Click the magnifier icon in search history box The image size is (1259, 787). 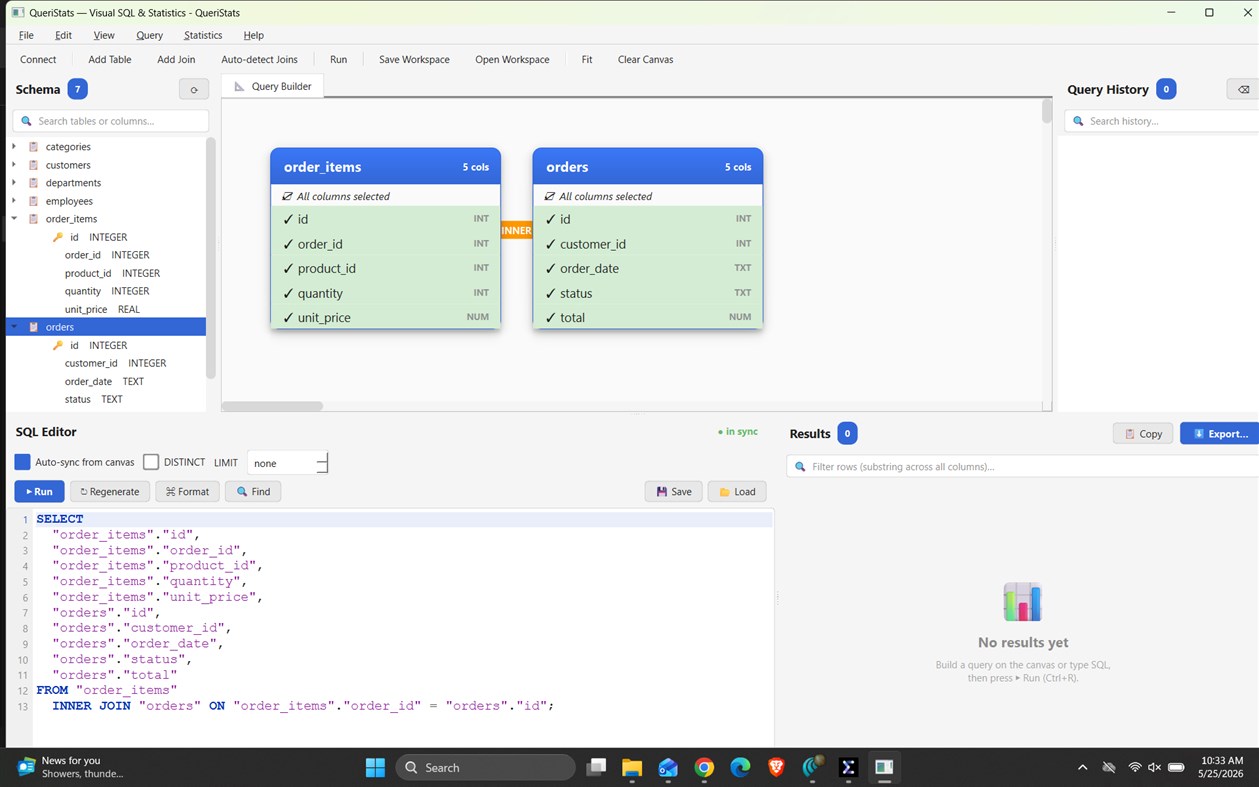click(1077, 121)
